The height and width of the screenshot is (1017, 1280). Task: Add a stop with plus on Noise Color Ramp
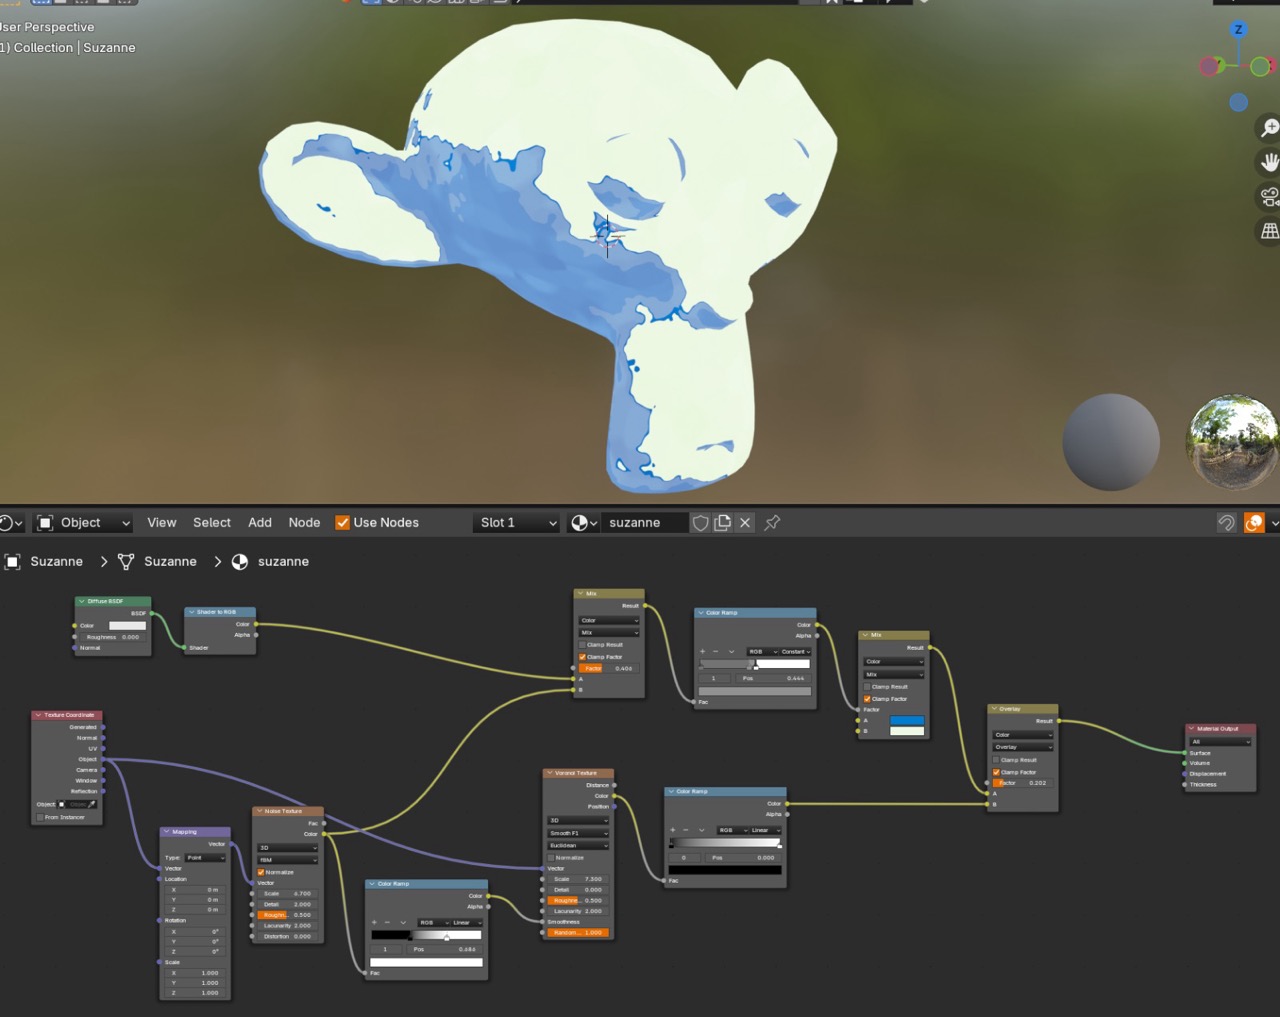[x=374, y=922]
